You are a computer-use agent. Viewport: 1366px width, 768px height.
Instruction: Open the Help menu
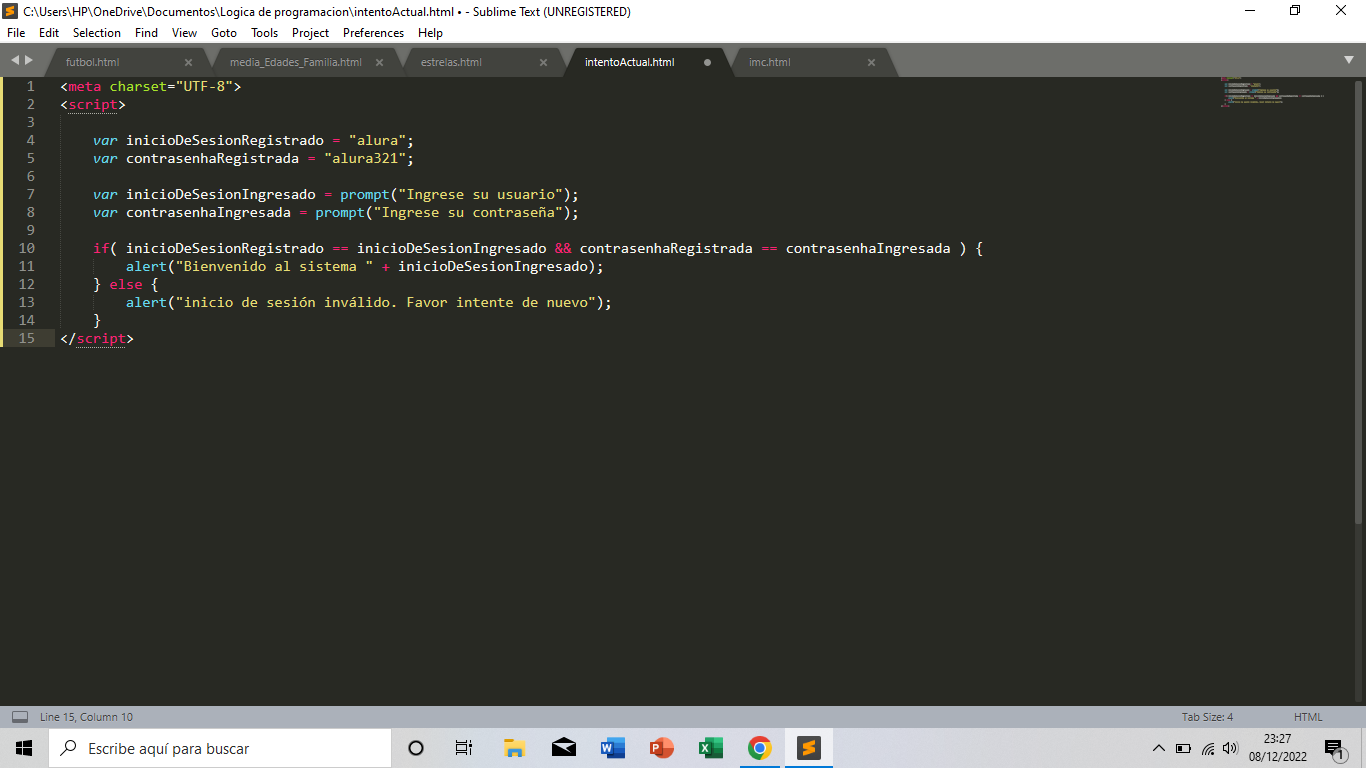430,33
